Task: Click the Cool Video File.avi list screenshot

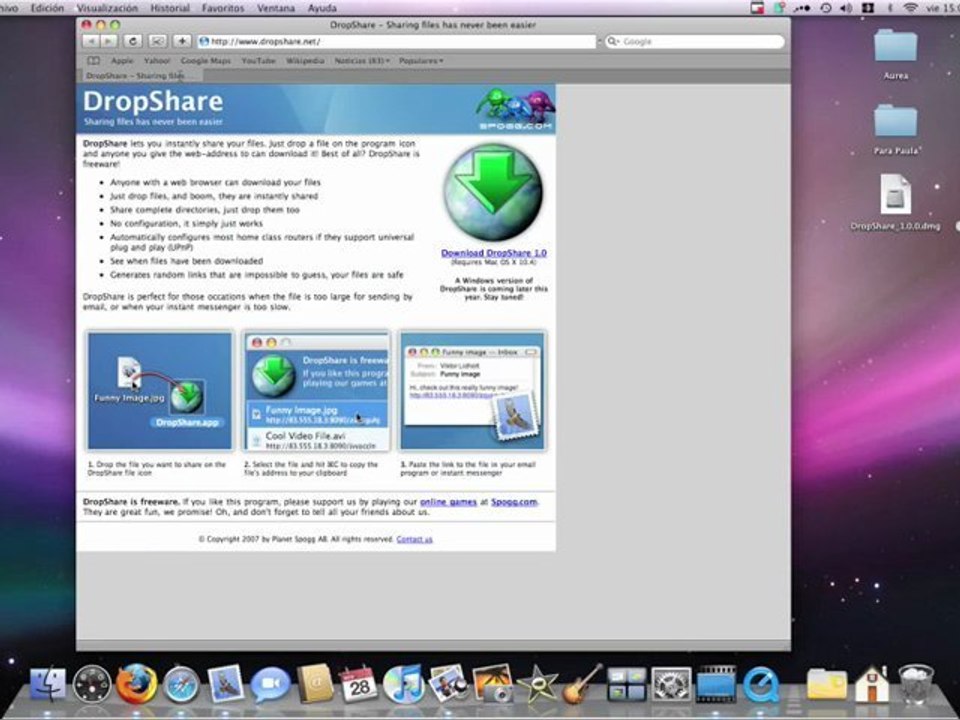Action: (317, 391)
